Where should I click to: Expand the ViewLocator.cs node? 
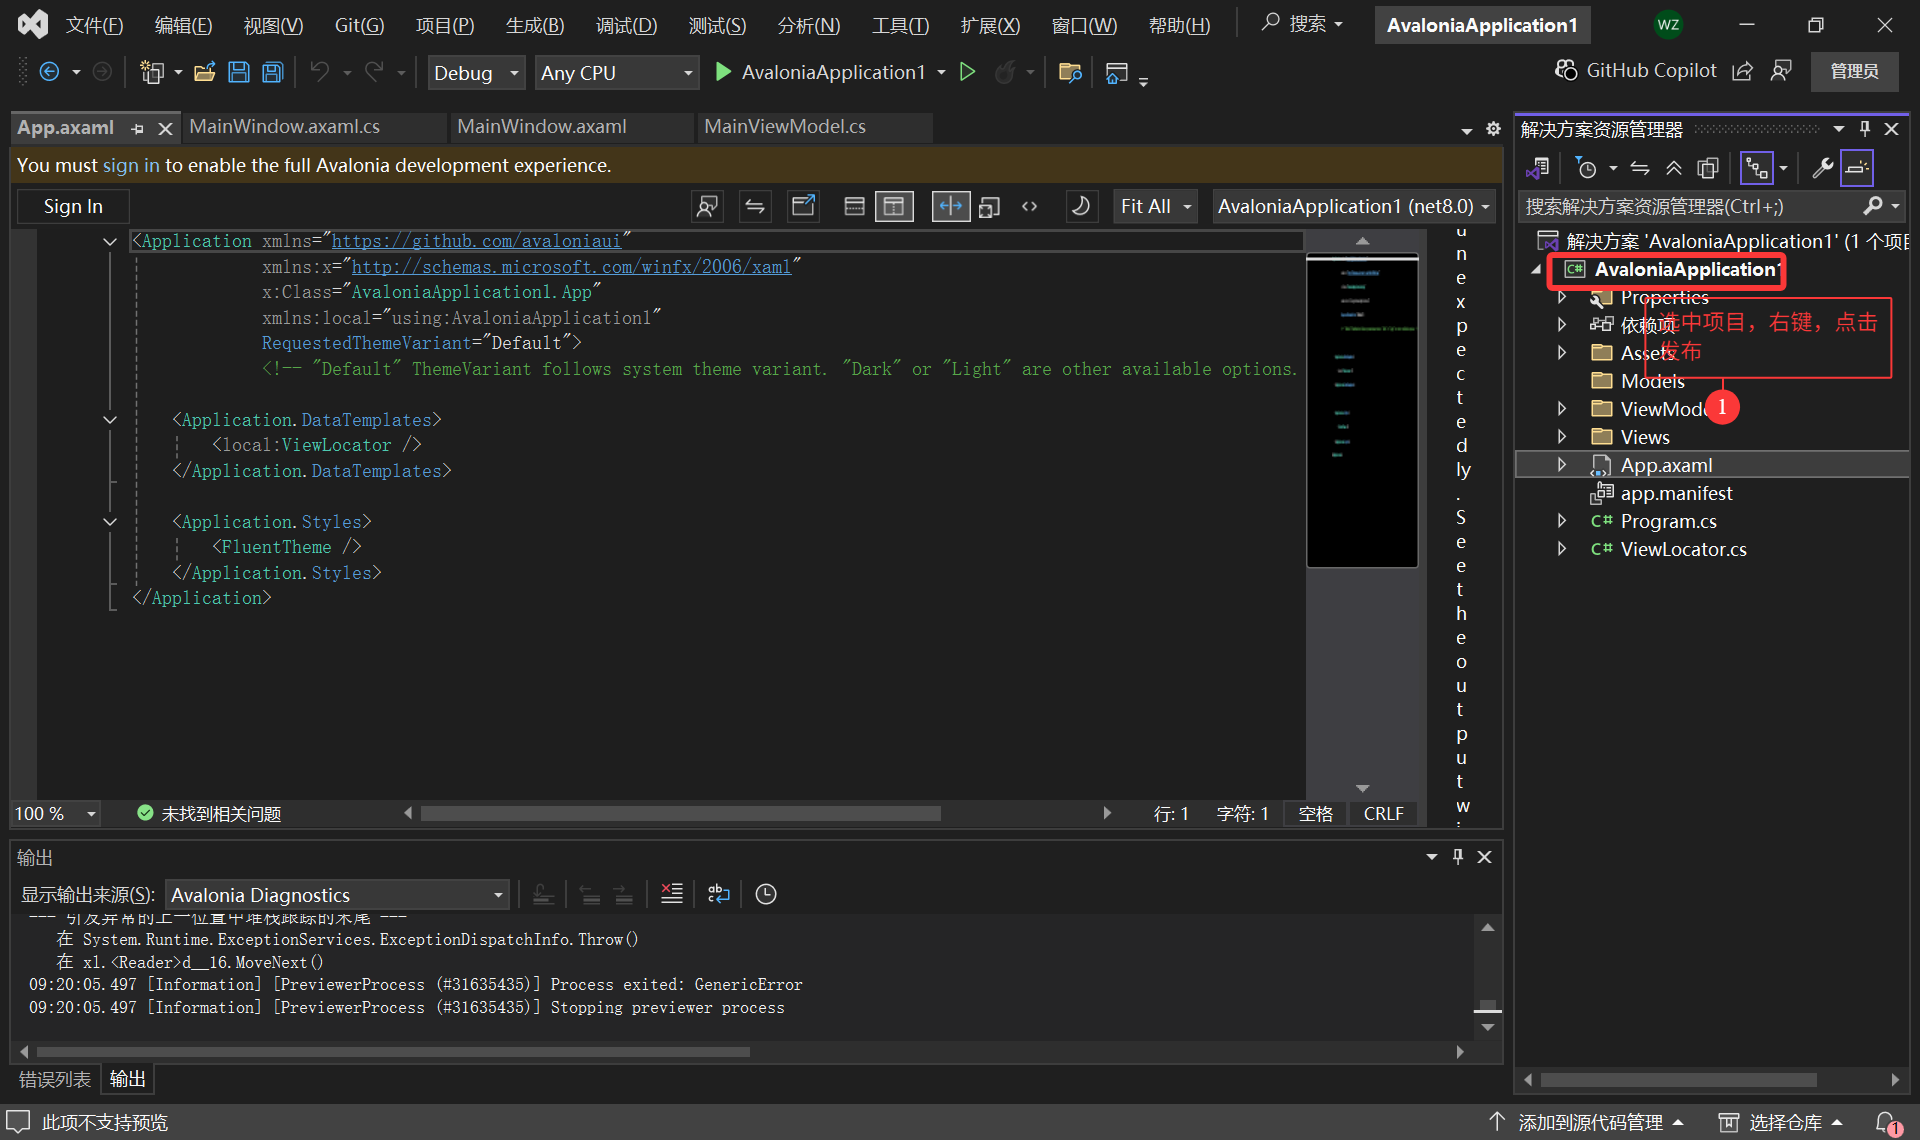(x=1562, y=549)
